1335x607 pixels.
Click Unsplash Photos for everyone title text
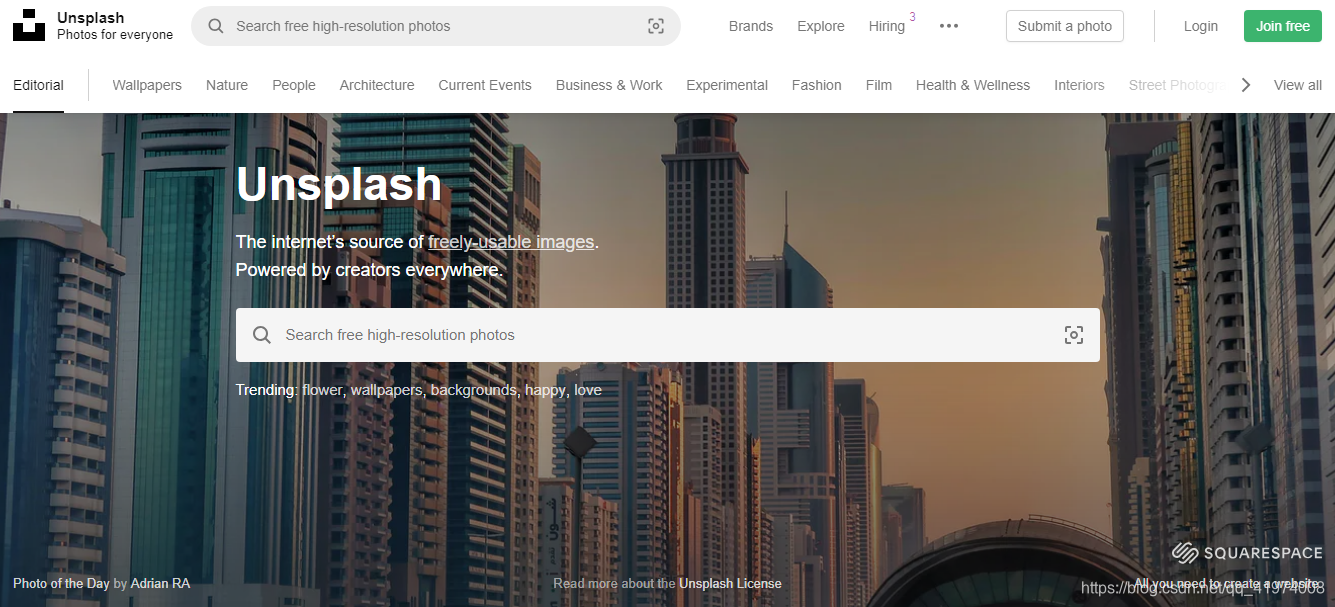(x=115, y=26)
